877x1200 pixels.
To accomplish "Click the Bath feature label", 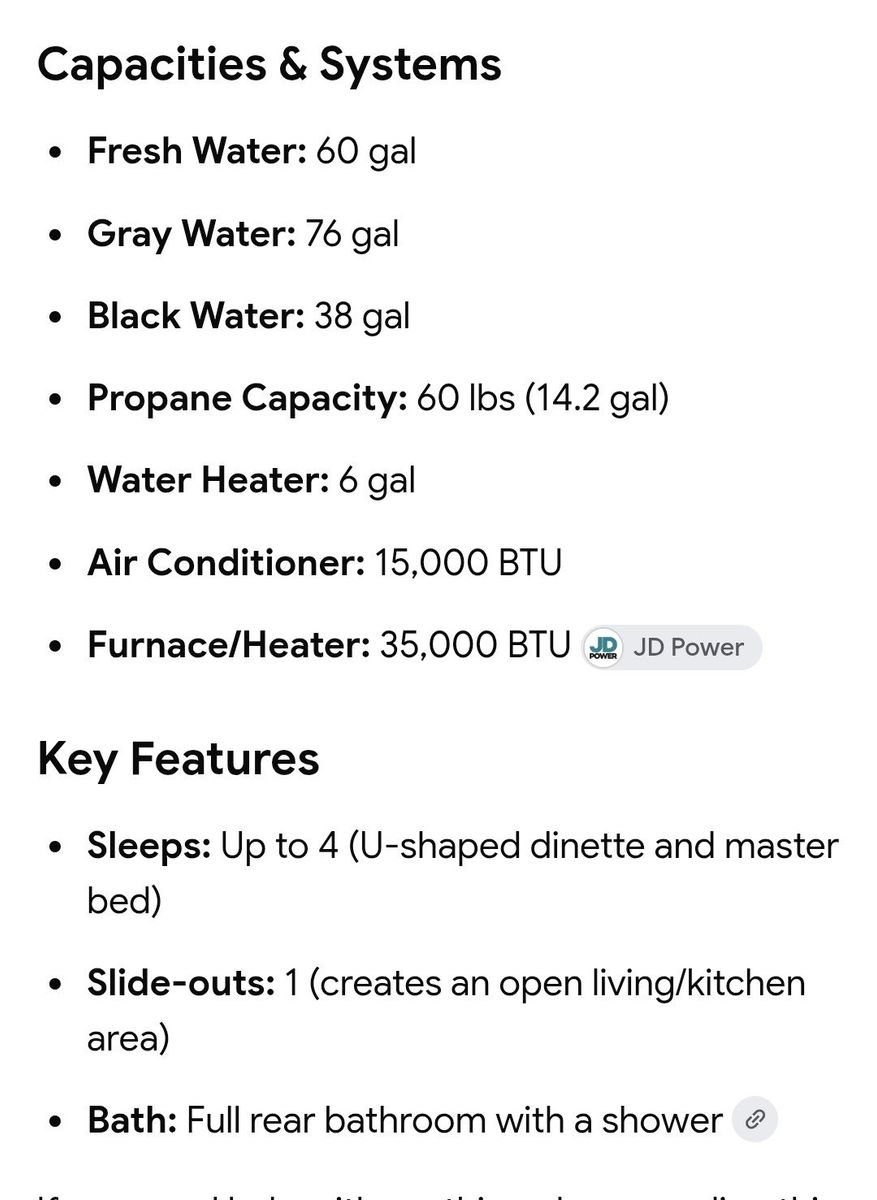I will coord(132,1120).
